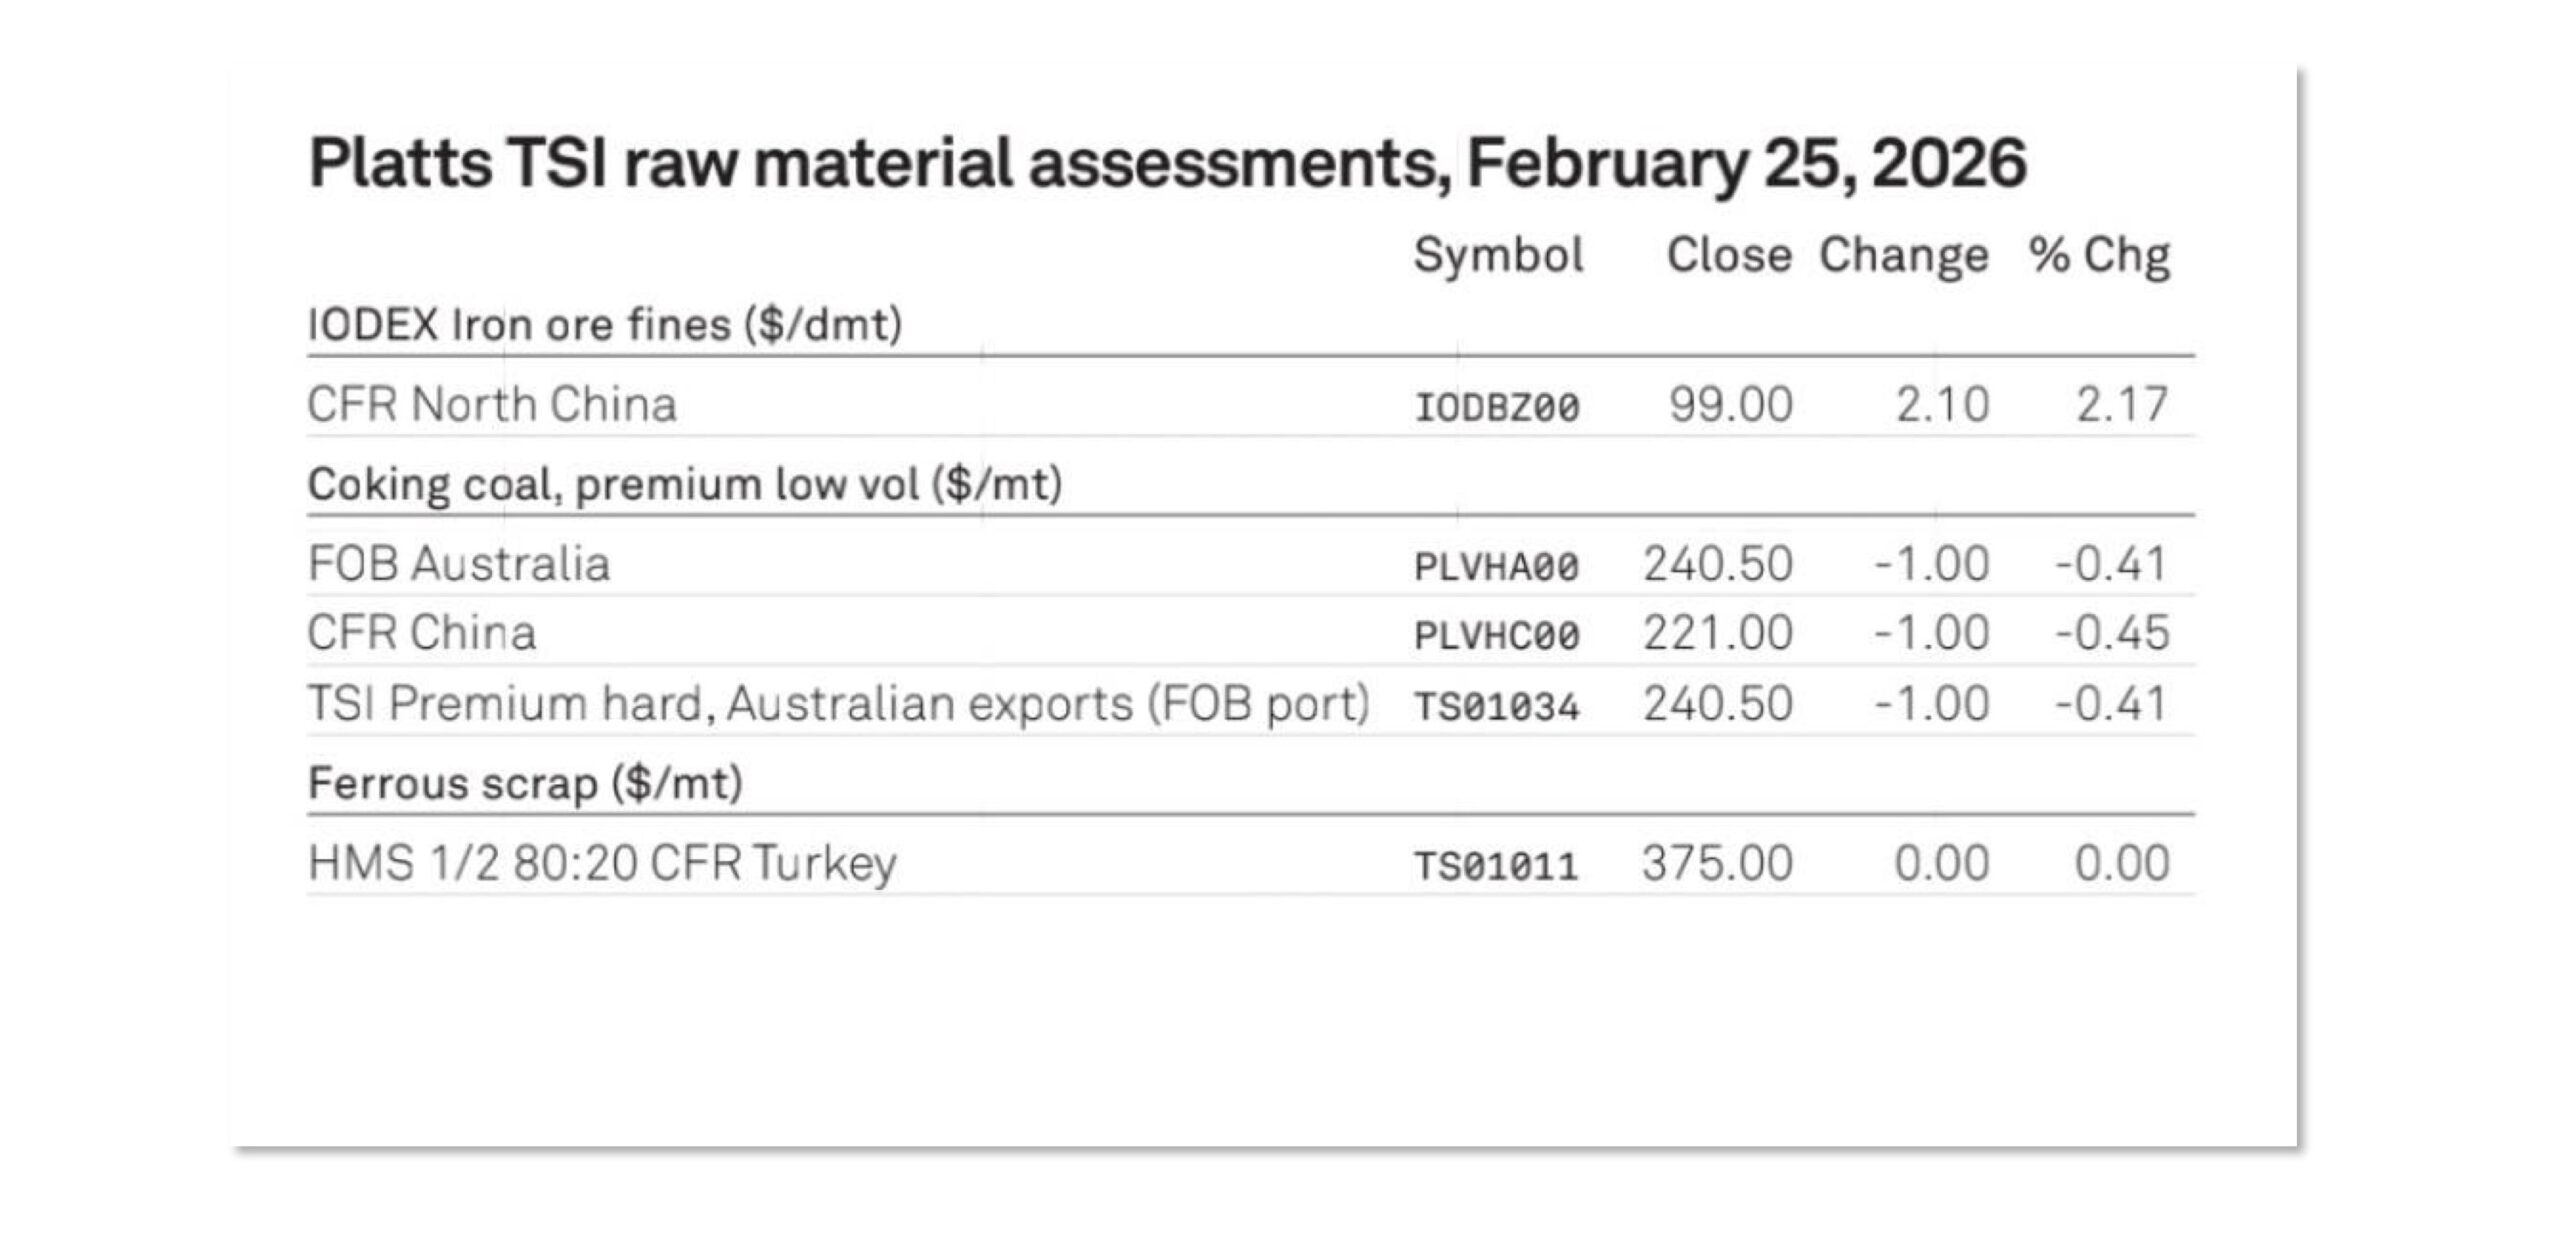
Task: Click the PLVHA00 symbol code
Action: click(x=1496, y=568)
